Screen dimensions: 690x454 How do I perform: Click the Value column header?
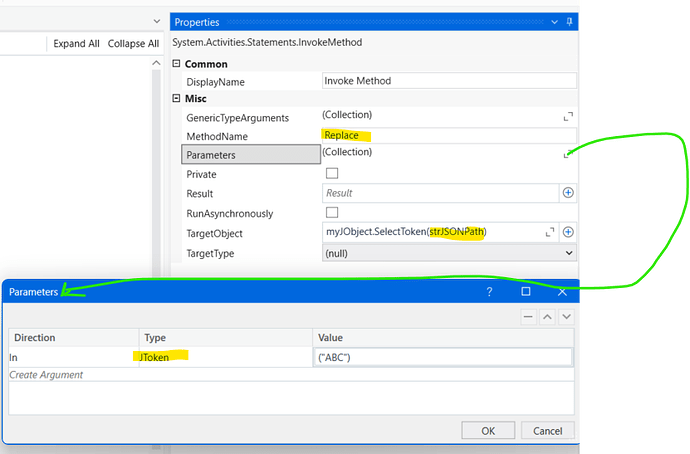coord(443,337)
